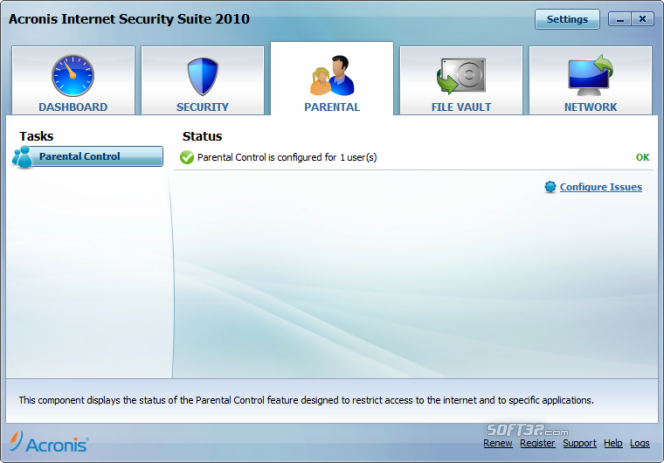Click the green OK status text

(x=642, y=158)
